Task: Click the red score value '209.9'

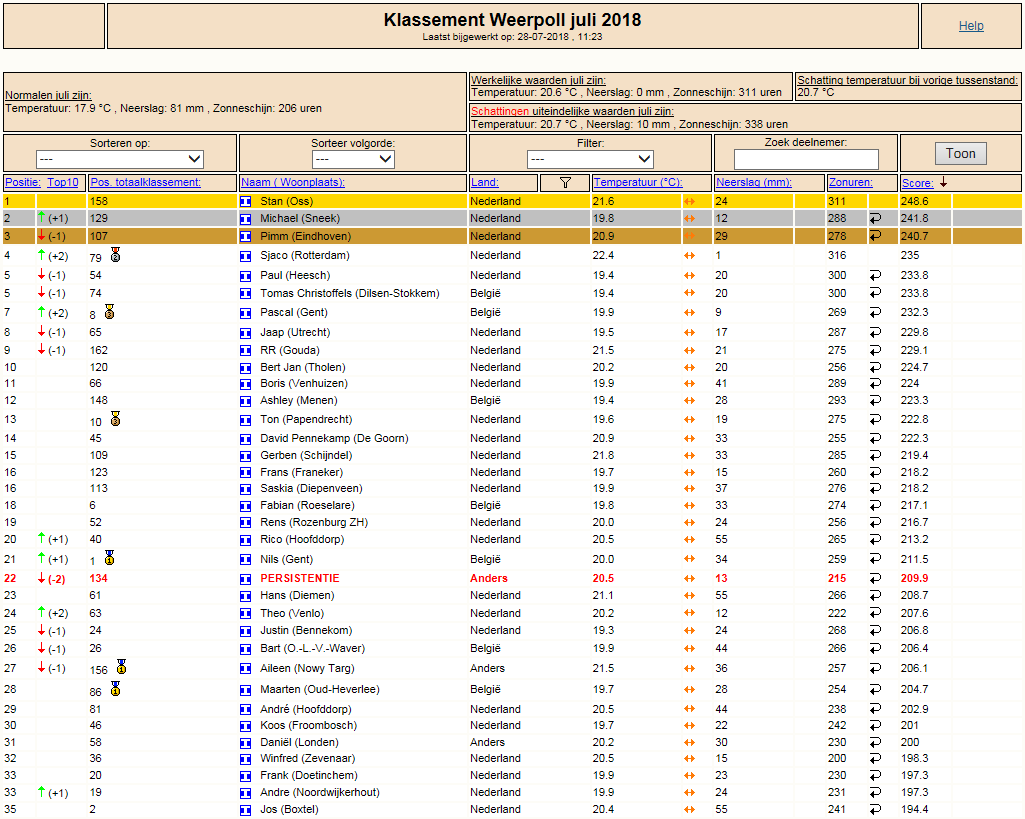Action: point(915,578)
